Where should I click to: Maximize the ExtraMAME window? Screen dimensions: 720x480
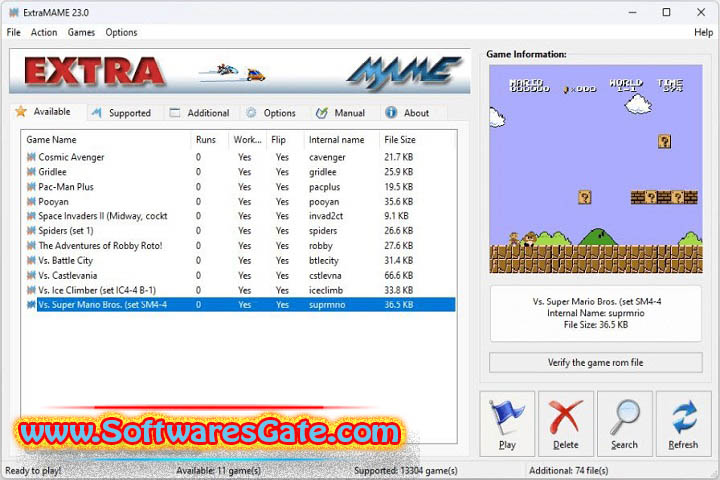click(666, 12)
